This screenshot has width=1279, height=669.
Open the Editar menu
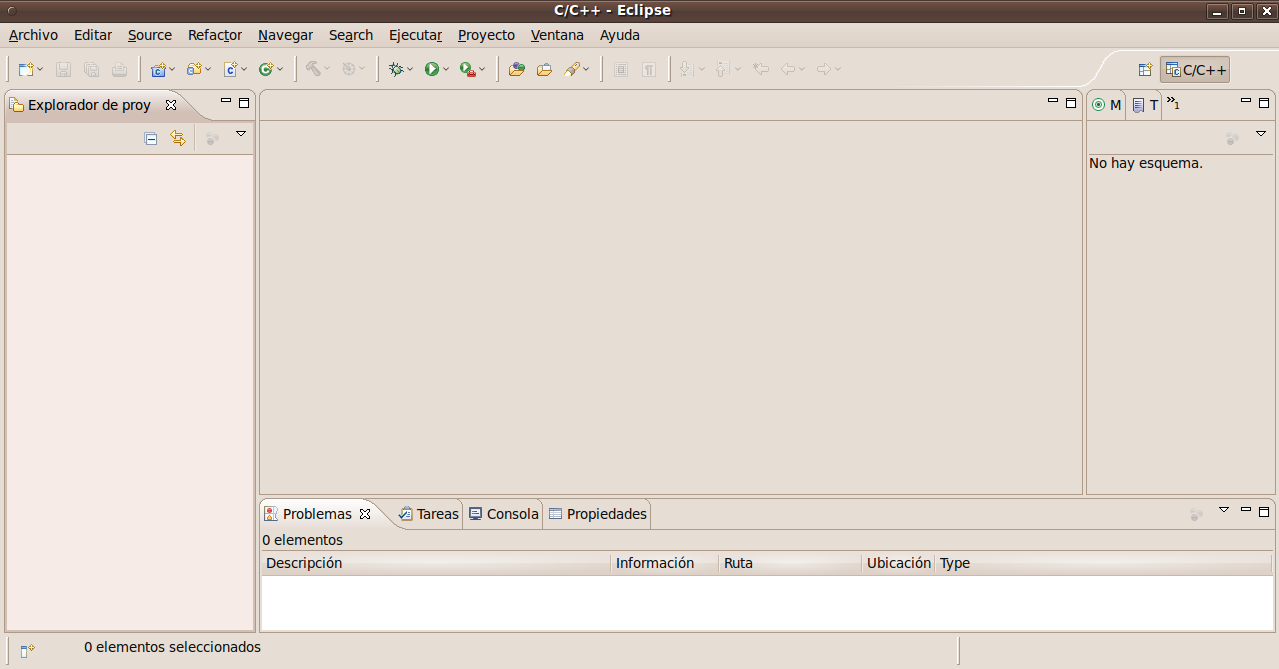pyautogui.click(x=93, y=35)
